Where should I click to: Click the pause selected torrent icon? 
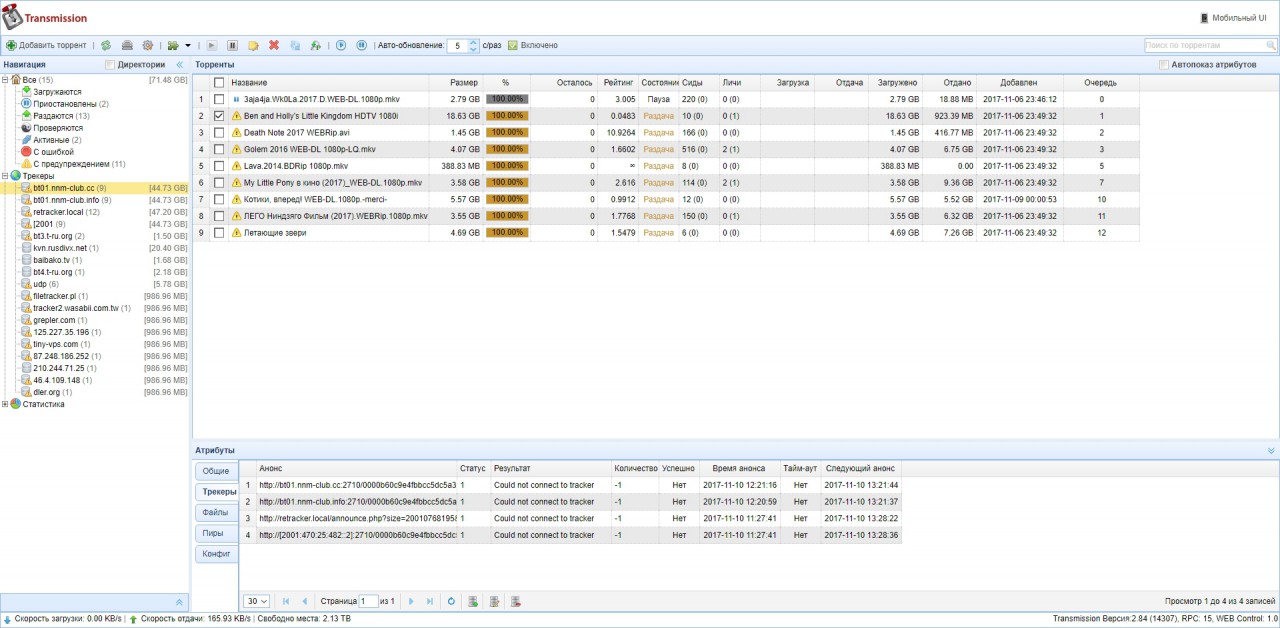(x=233, y=45)
